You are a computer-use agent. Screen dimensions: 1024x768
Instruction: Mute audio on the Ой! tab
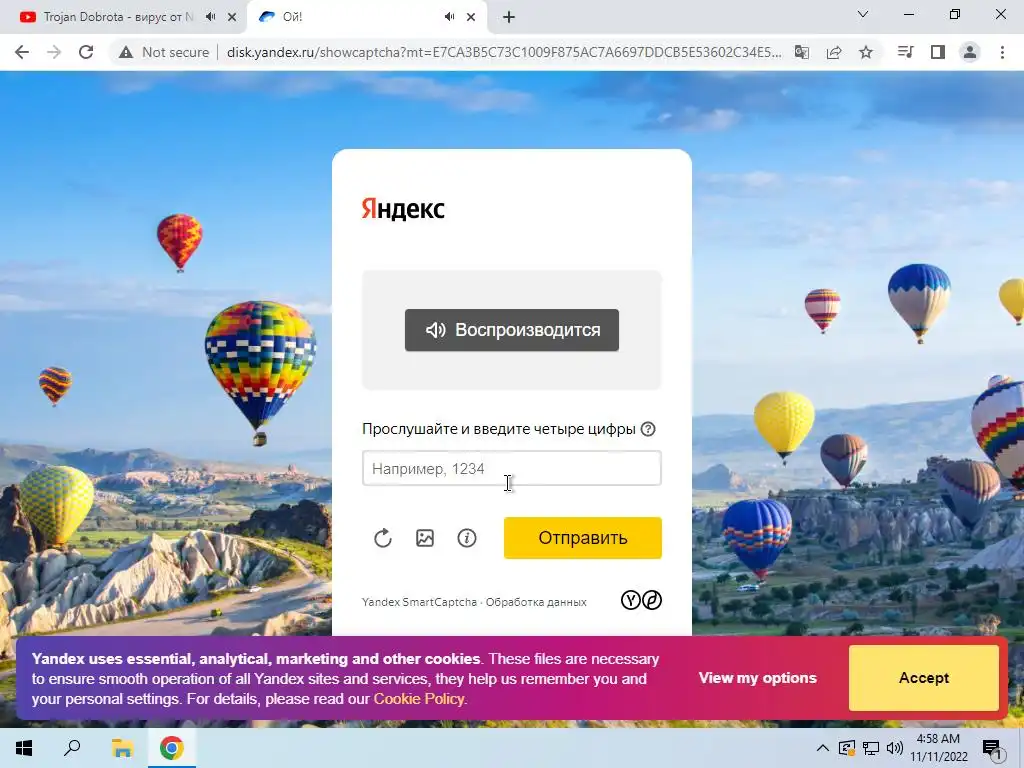coord(449,17)
